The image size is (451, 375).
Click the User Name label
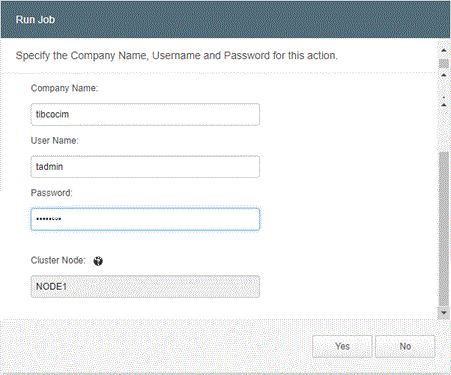[x=55, y=140]
